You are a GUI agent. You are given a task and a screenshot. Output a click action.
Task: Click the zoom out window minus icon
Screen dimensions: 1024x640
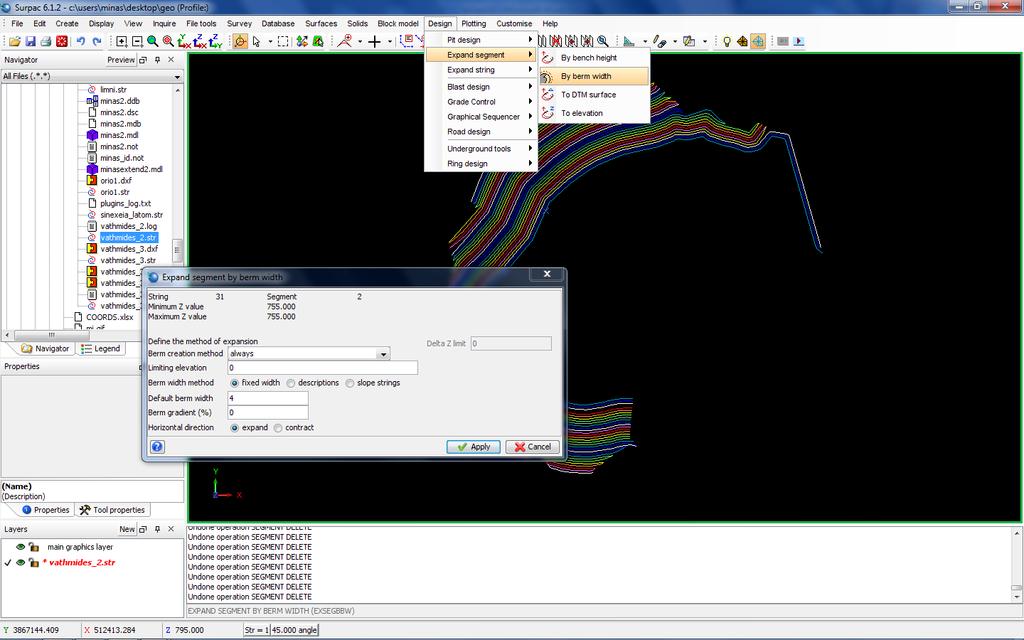[137, 41]
